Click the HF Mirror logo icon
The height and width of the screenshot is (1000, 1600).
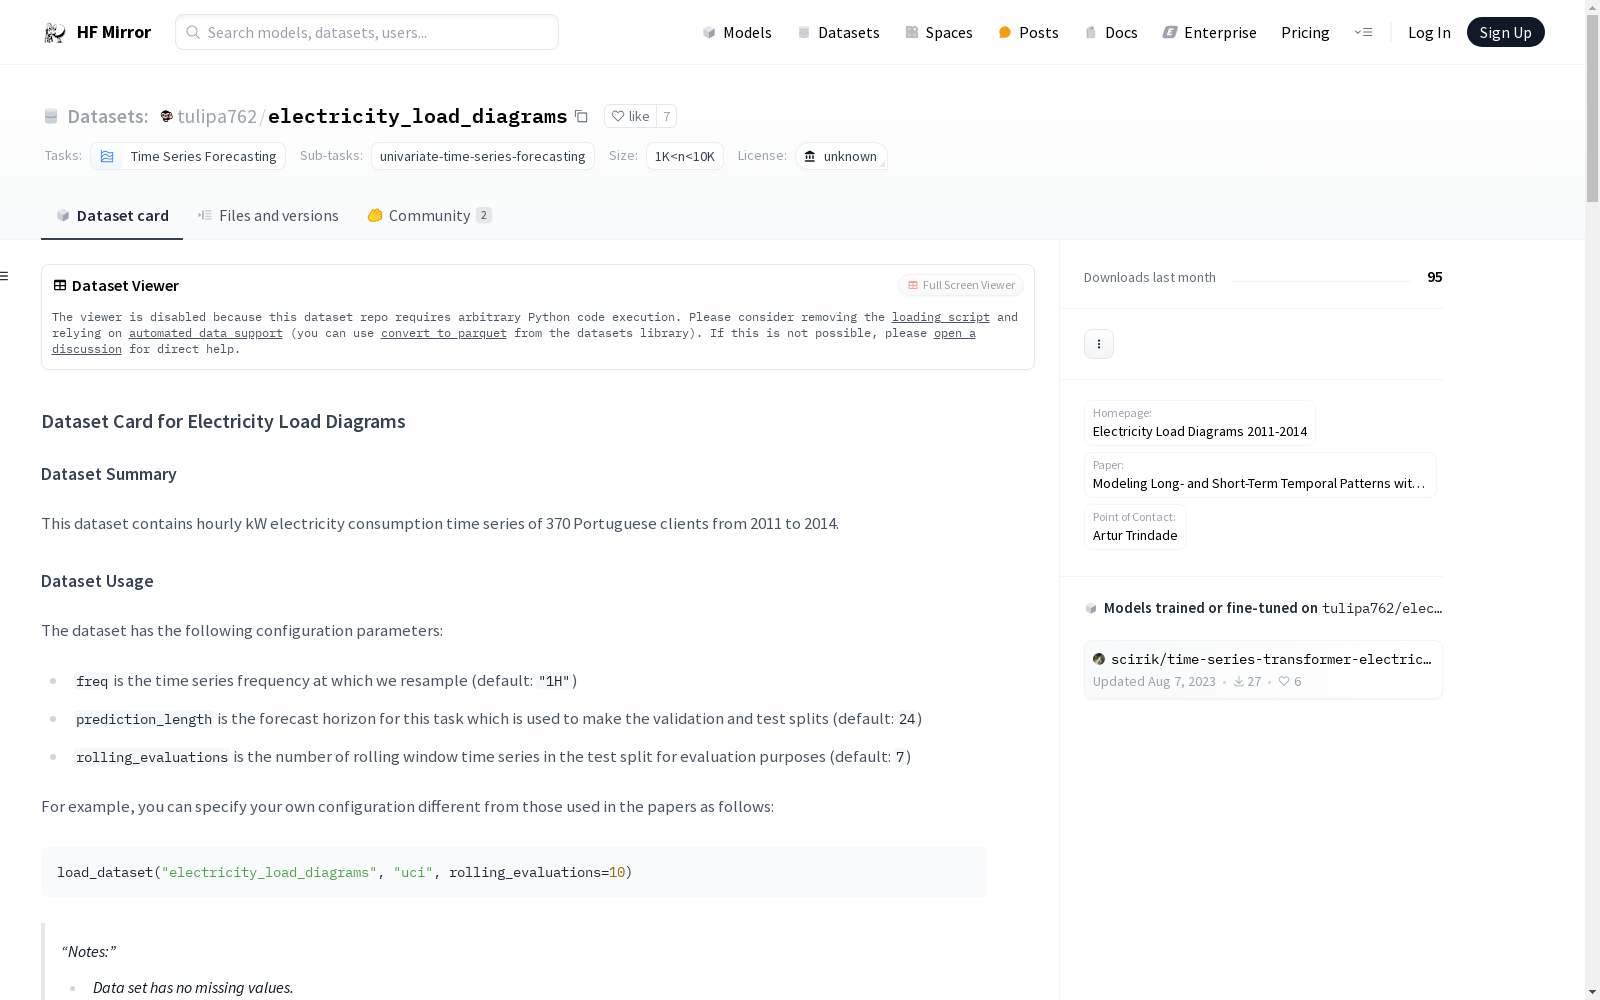(x=55, y=33)
